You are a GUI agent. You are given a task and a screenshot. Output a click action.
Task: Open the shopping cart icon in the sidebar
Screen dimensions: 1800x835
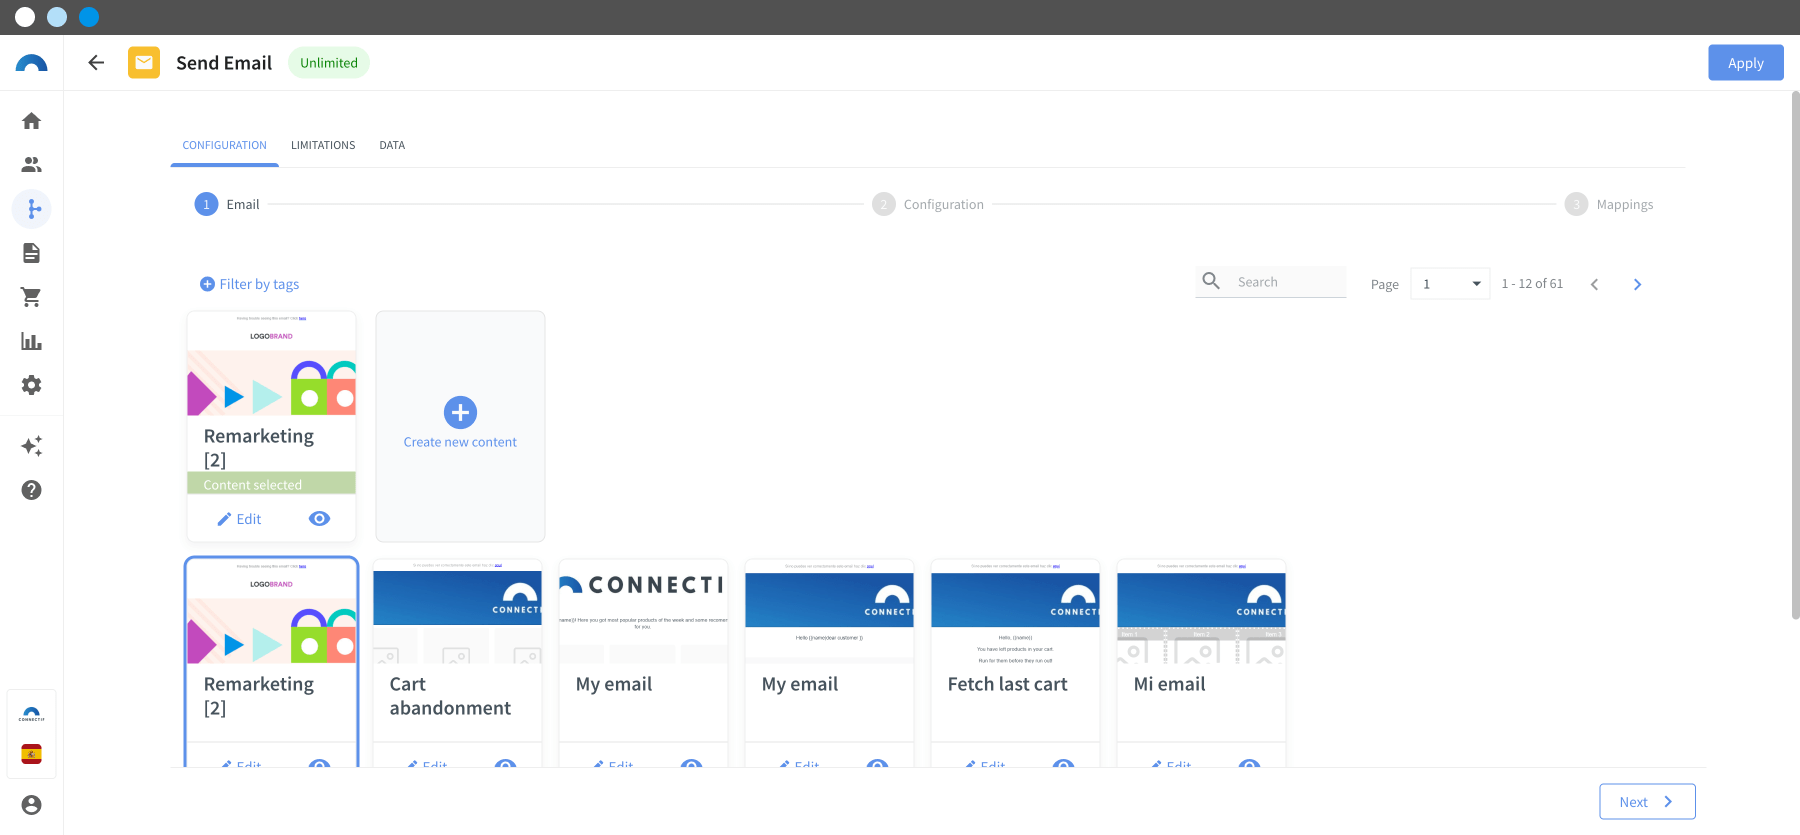tap(31, 297)
